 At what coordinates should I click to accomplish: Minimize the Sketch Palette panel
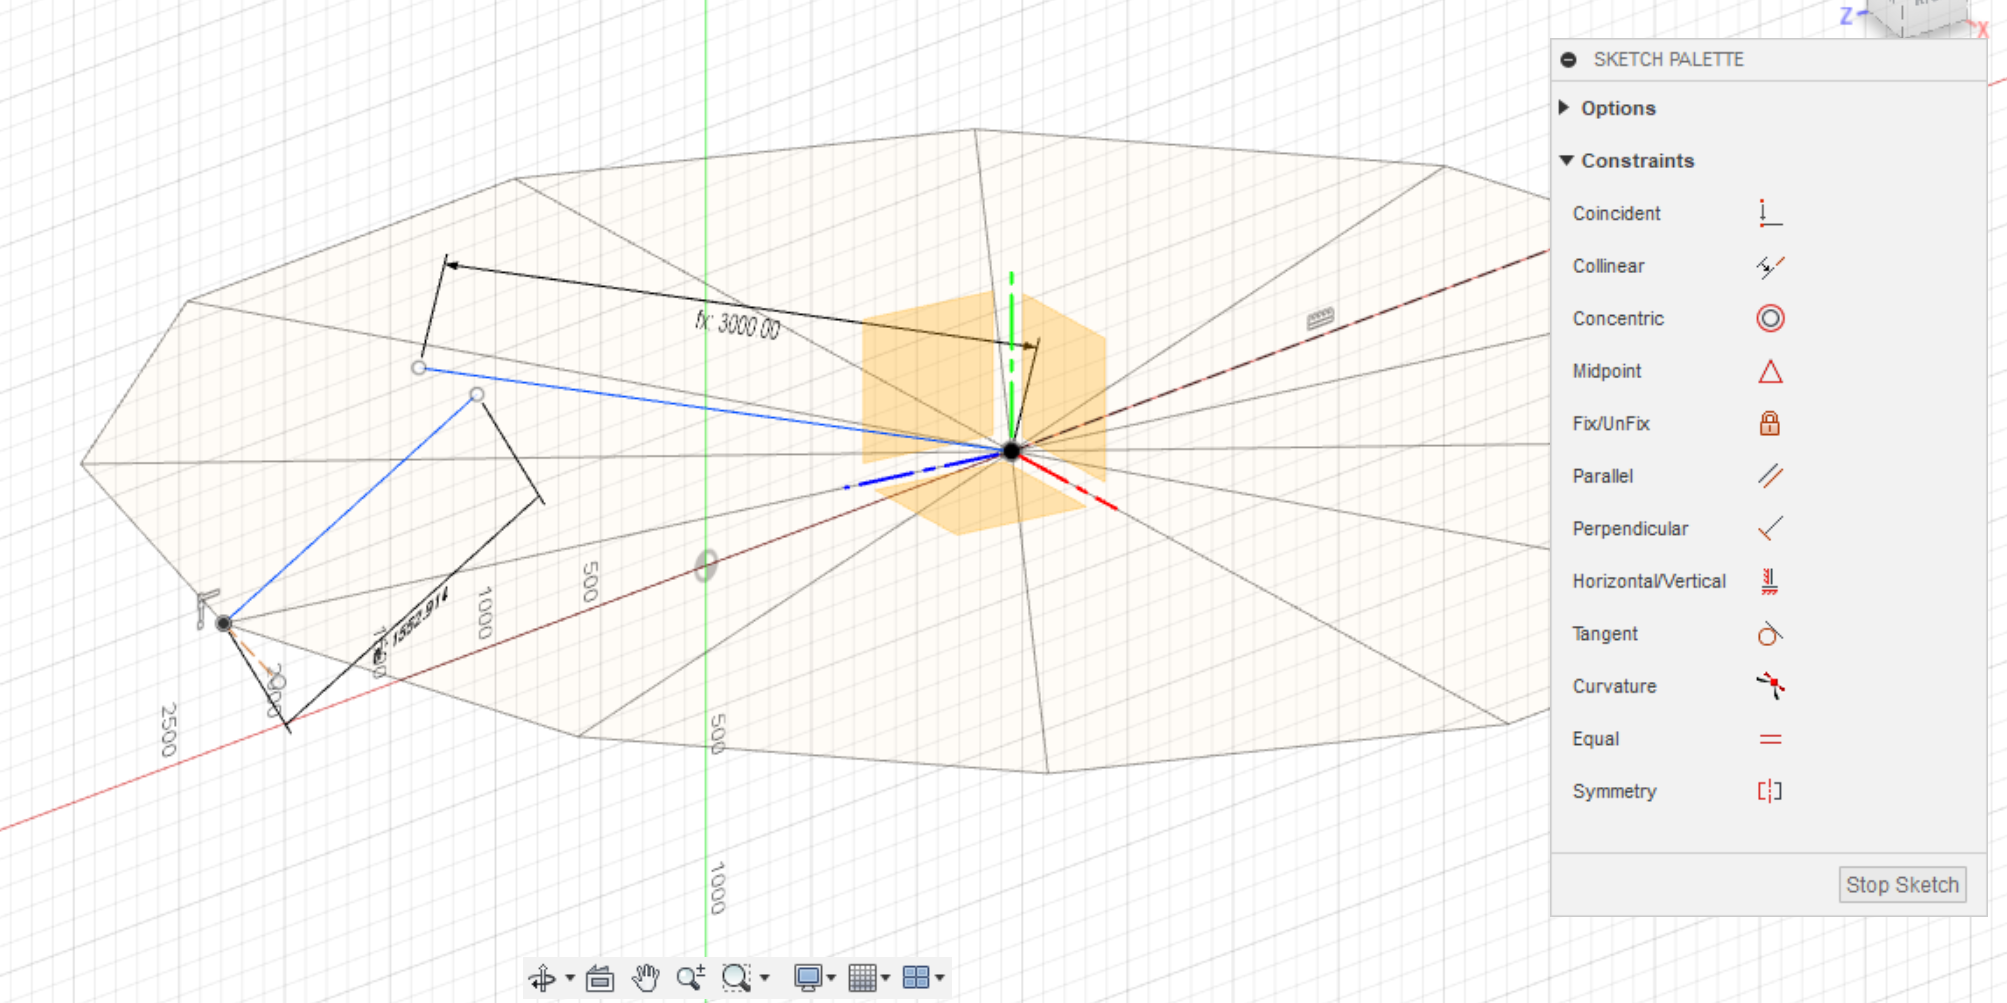point(1566,59)
